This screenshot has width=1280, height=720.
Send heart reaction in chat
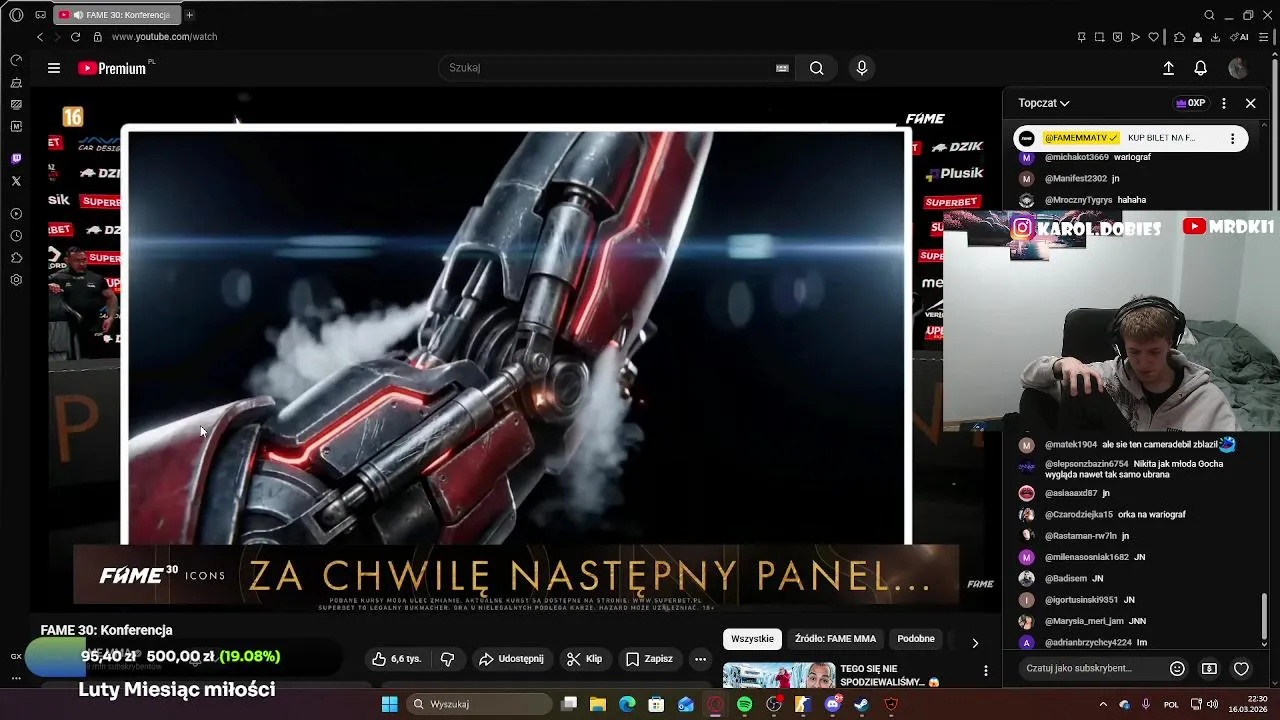pos(1241,669)
